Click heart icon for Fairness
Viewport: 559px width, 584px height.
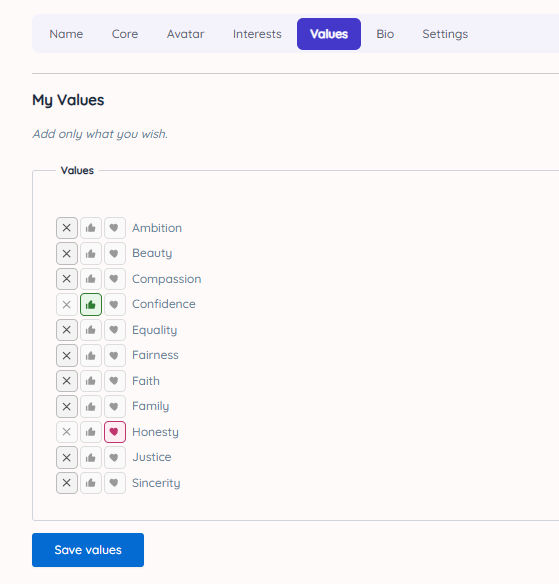click(x=114, y=356)
